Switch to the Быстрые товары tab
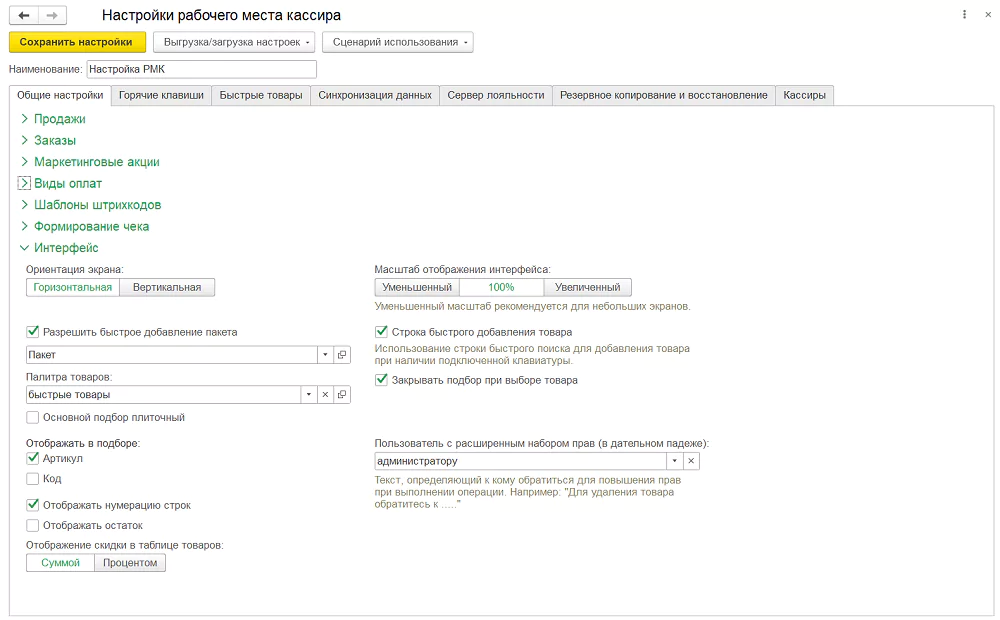1000x620 pixels. coord(261,95)
